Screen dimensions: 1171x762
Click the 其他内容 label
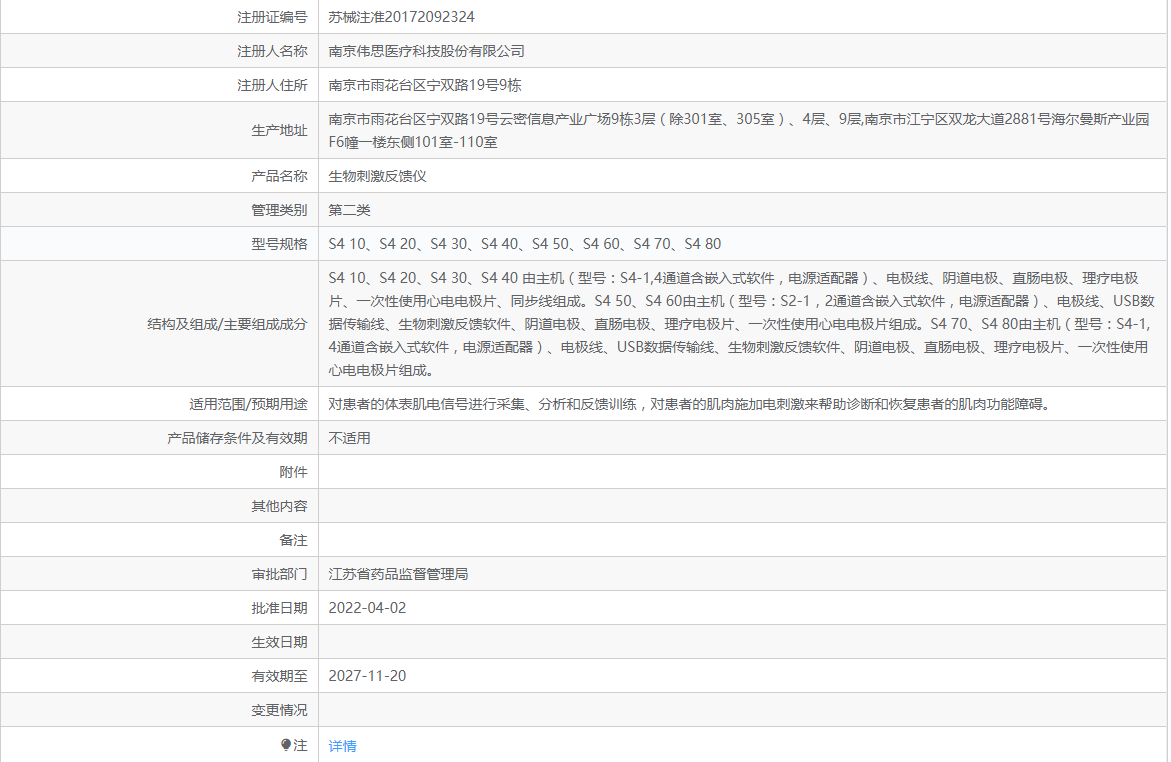(x=279, y=506)
